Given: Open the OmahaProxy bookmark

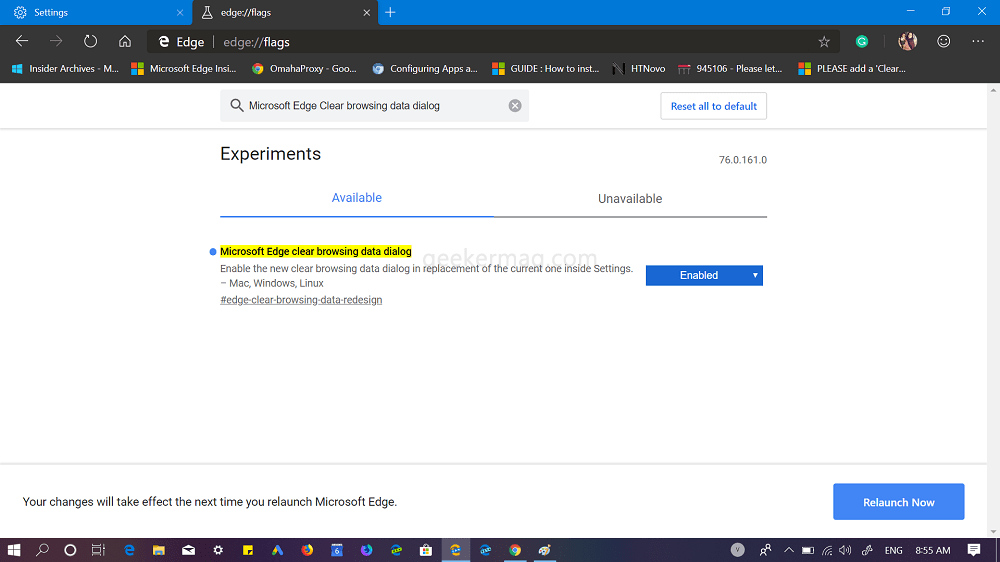Looking at the screenshot, I should [x=304, y=69].
